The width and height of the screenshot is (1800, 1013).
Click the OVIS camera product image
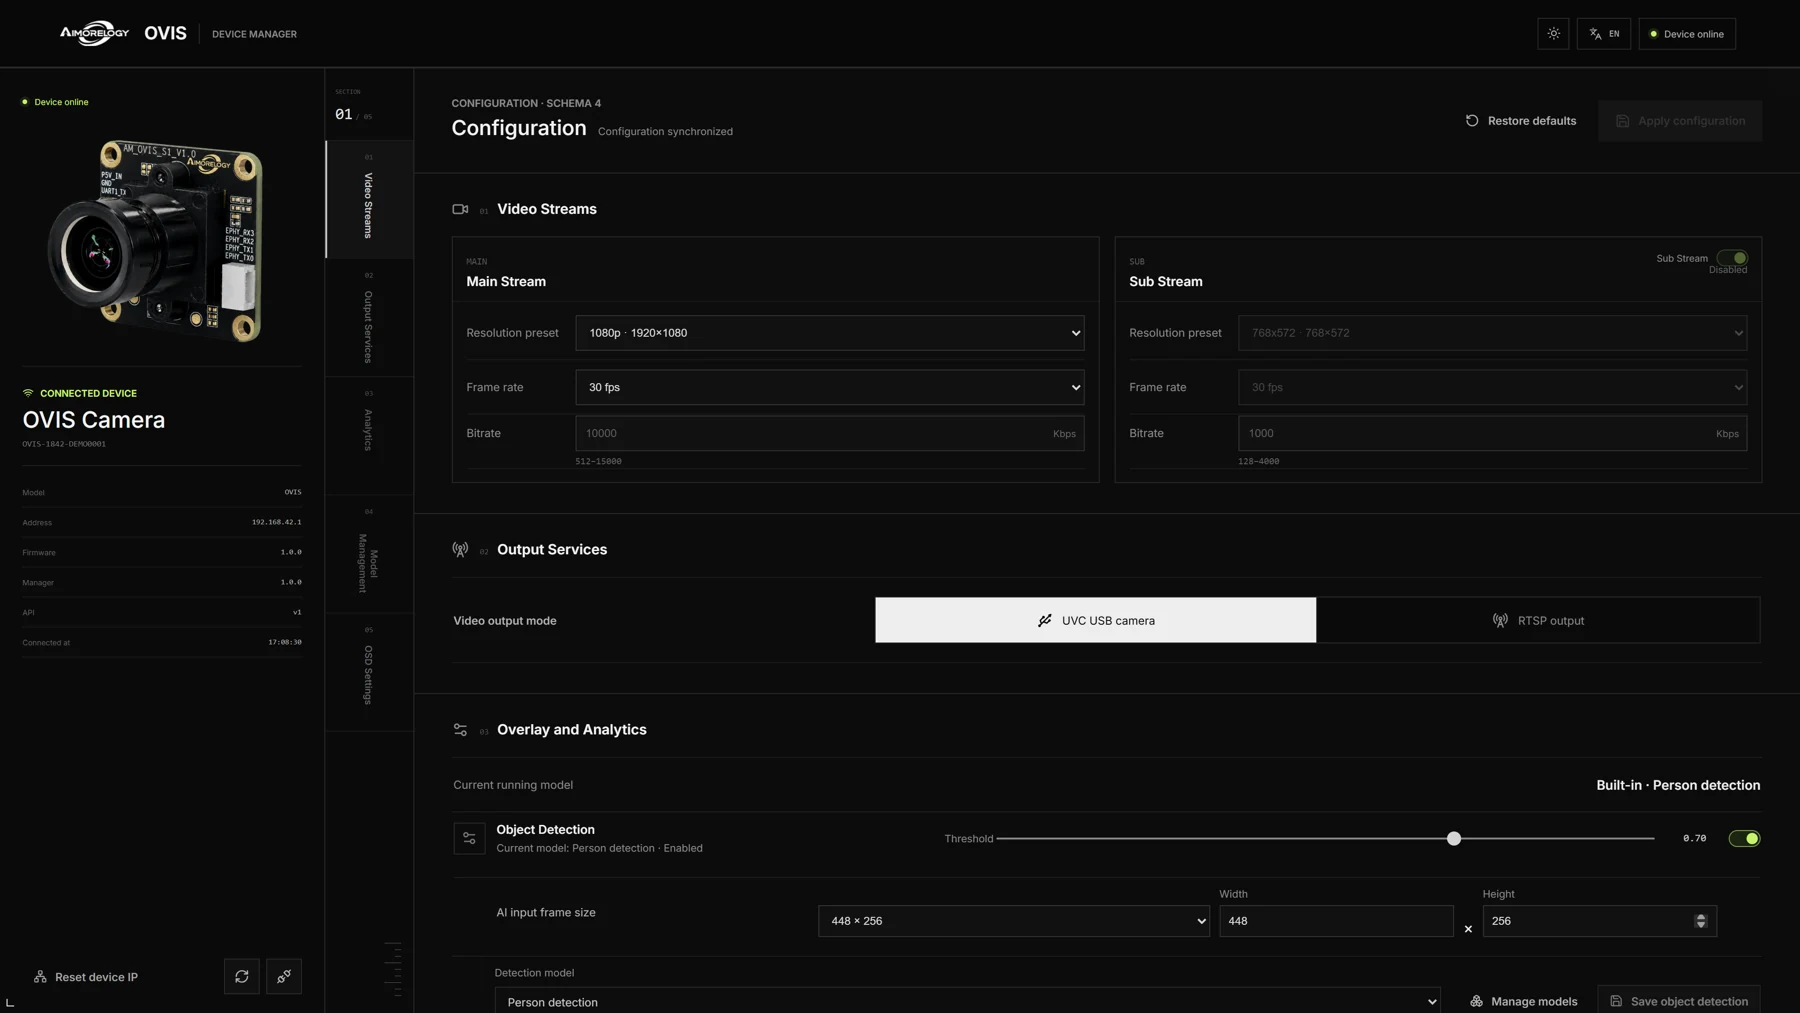click(x=158, y=240)
